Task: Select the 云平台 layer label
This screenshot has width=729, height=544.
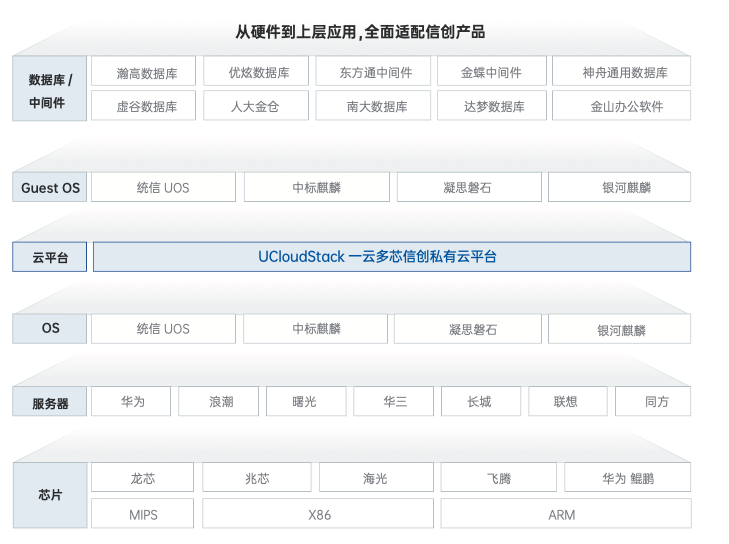Action: click(50, 257)
